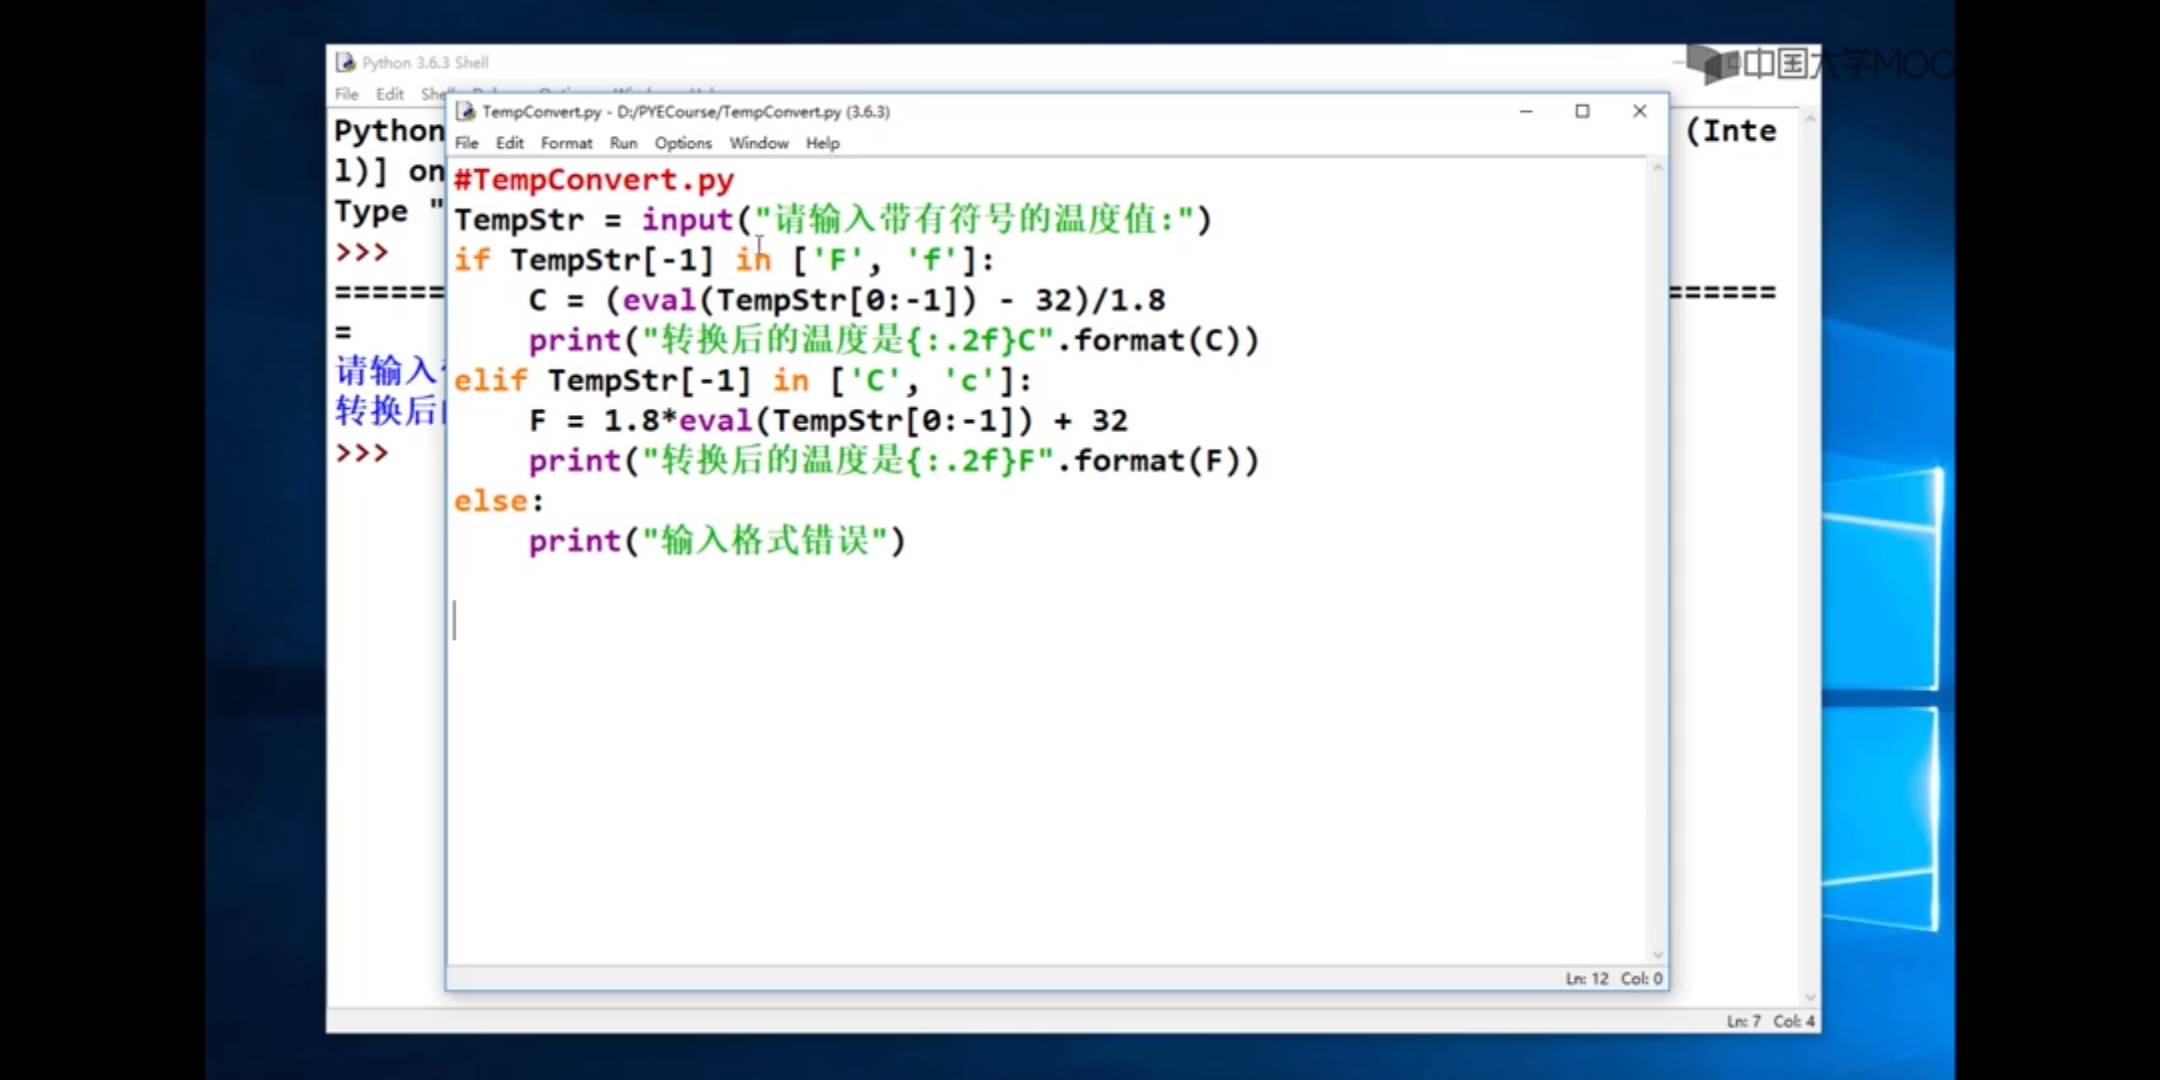Place cursor on the else: line
The width and height of the screenshot is (2160, 1080).
tap(499, 500)
